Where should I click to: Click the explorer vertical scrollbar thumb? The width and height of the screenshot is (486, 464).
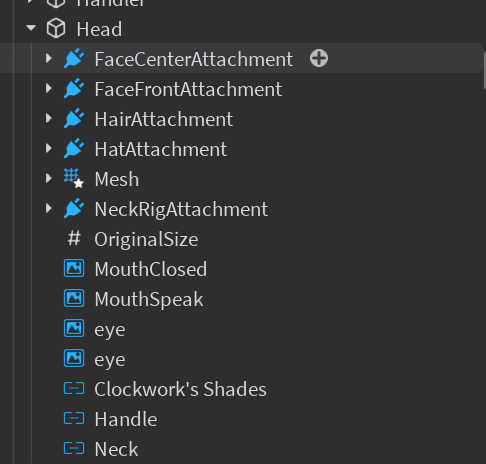click(x=485, y=70)
